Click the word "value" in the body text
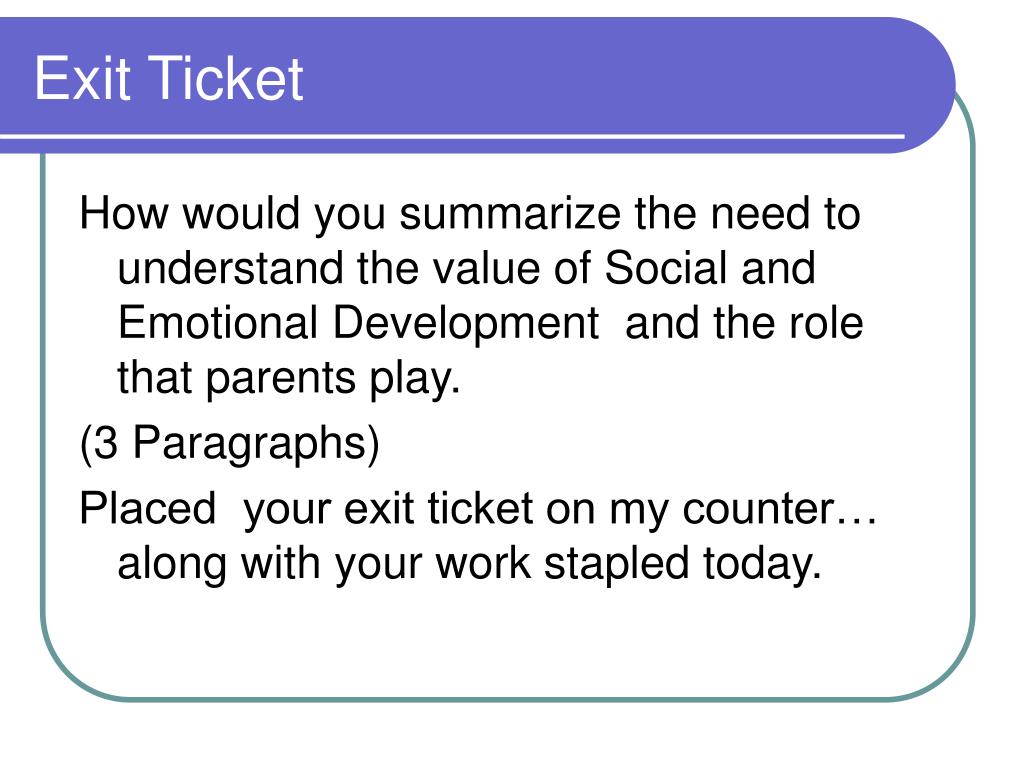 pos(486,268)
